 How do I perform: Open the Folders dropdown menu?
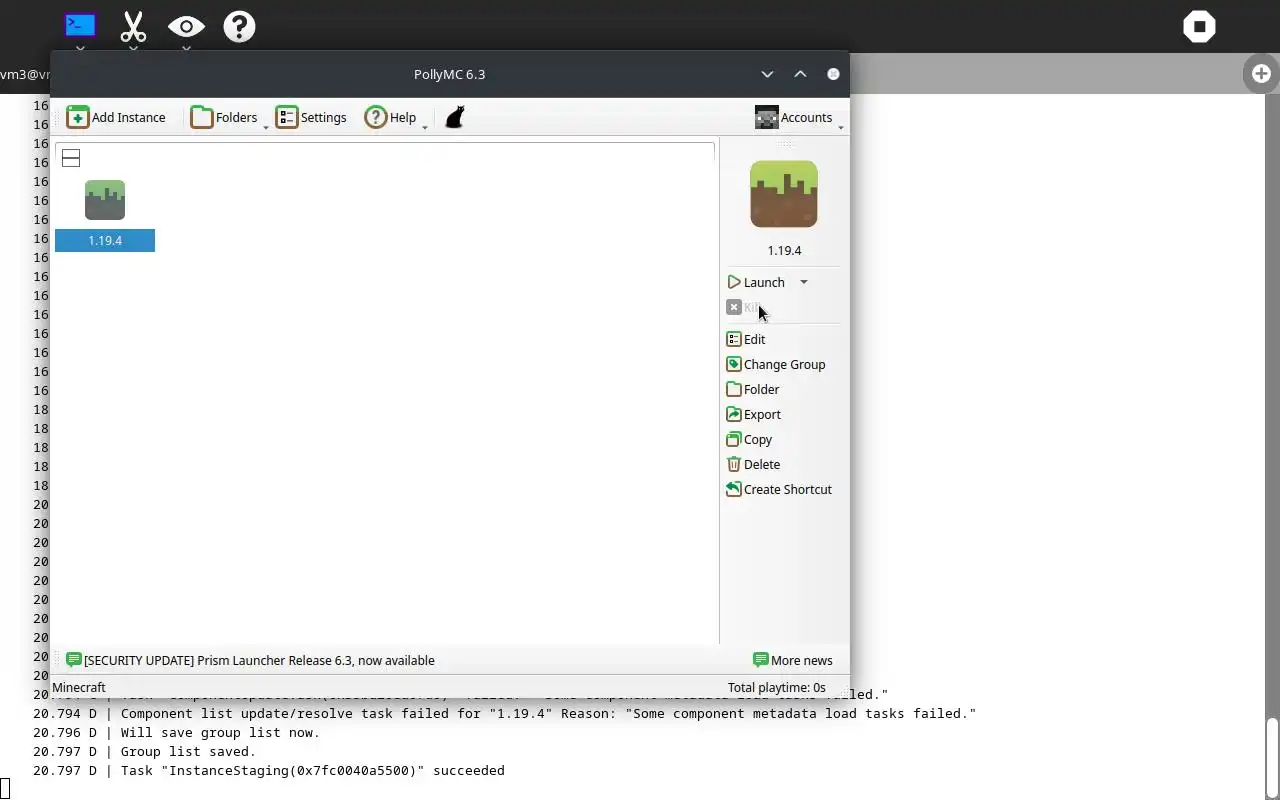click(229, 117)
